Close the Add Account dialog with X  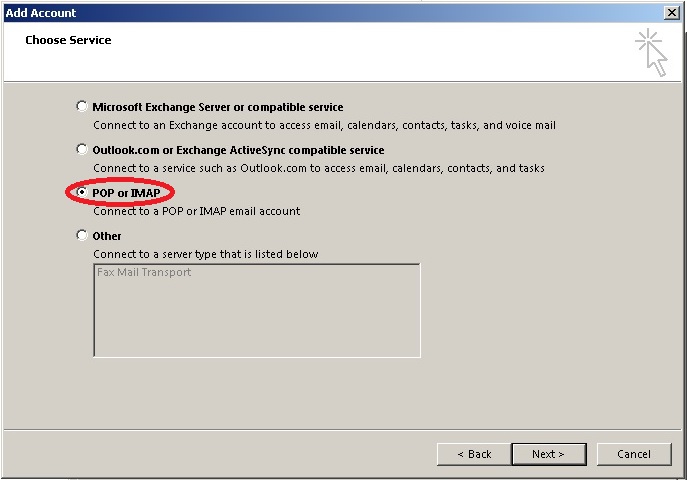click(672, 13)
